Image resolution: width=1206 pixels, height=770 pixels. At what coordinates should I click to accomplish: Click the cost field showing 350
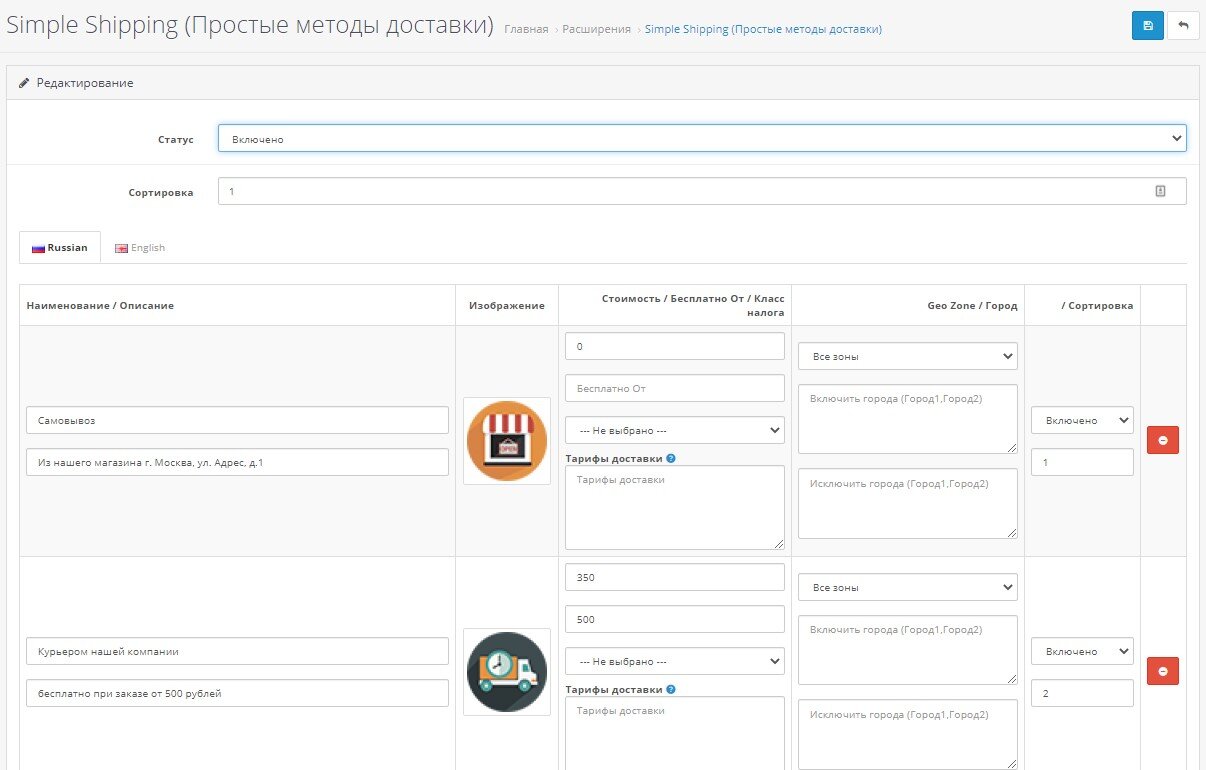[675, 577]
